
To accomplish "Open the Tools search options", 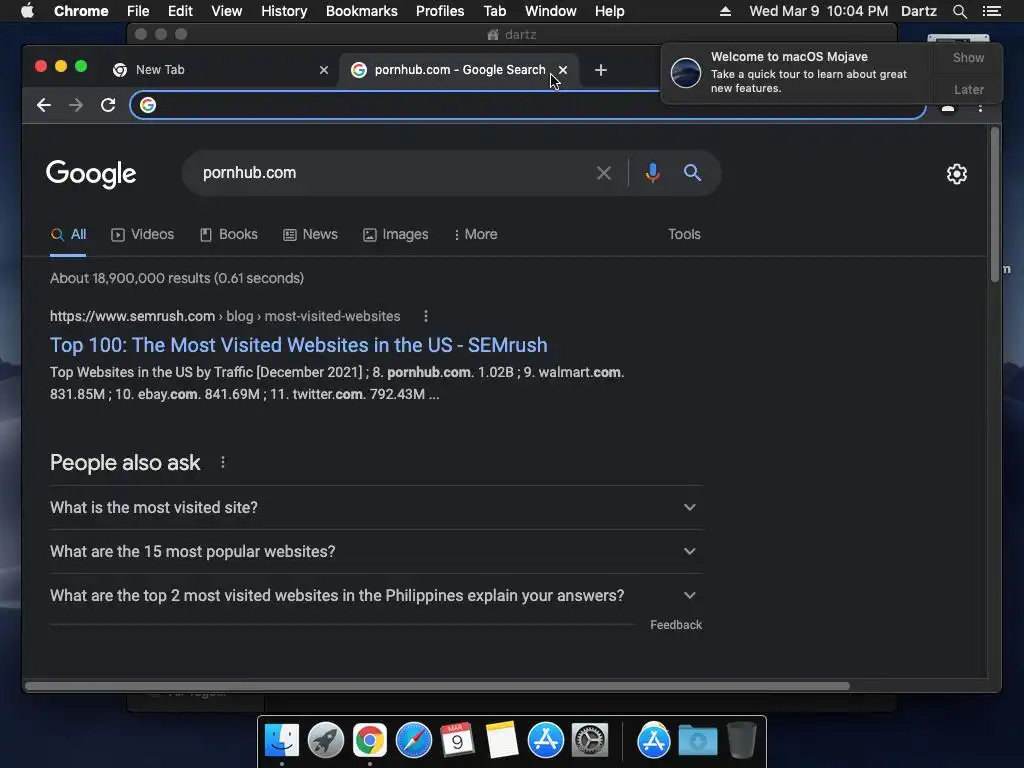I will tap(684, 234).
